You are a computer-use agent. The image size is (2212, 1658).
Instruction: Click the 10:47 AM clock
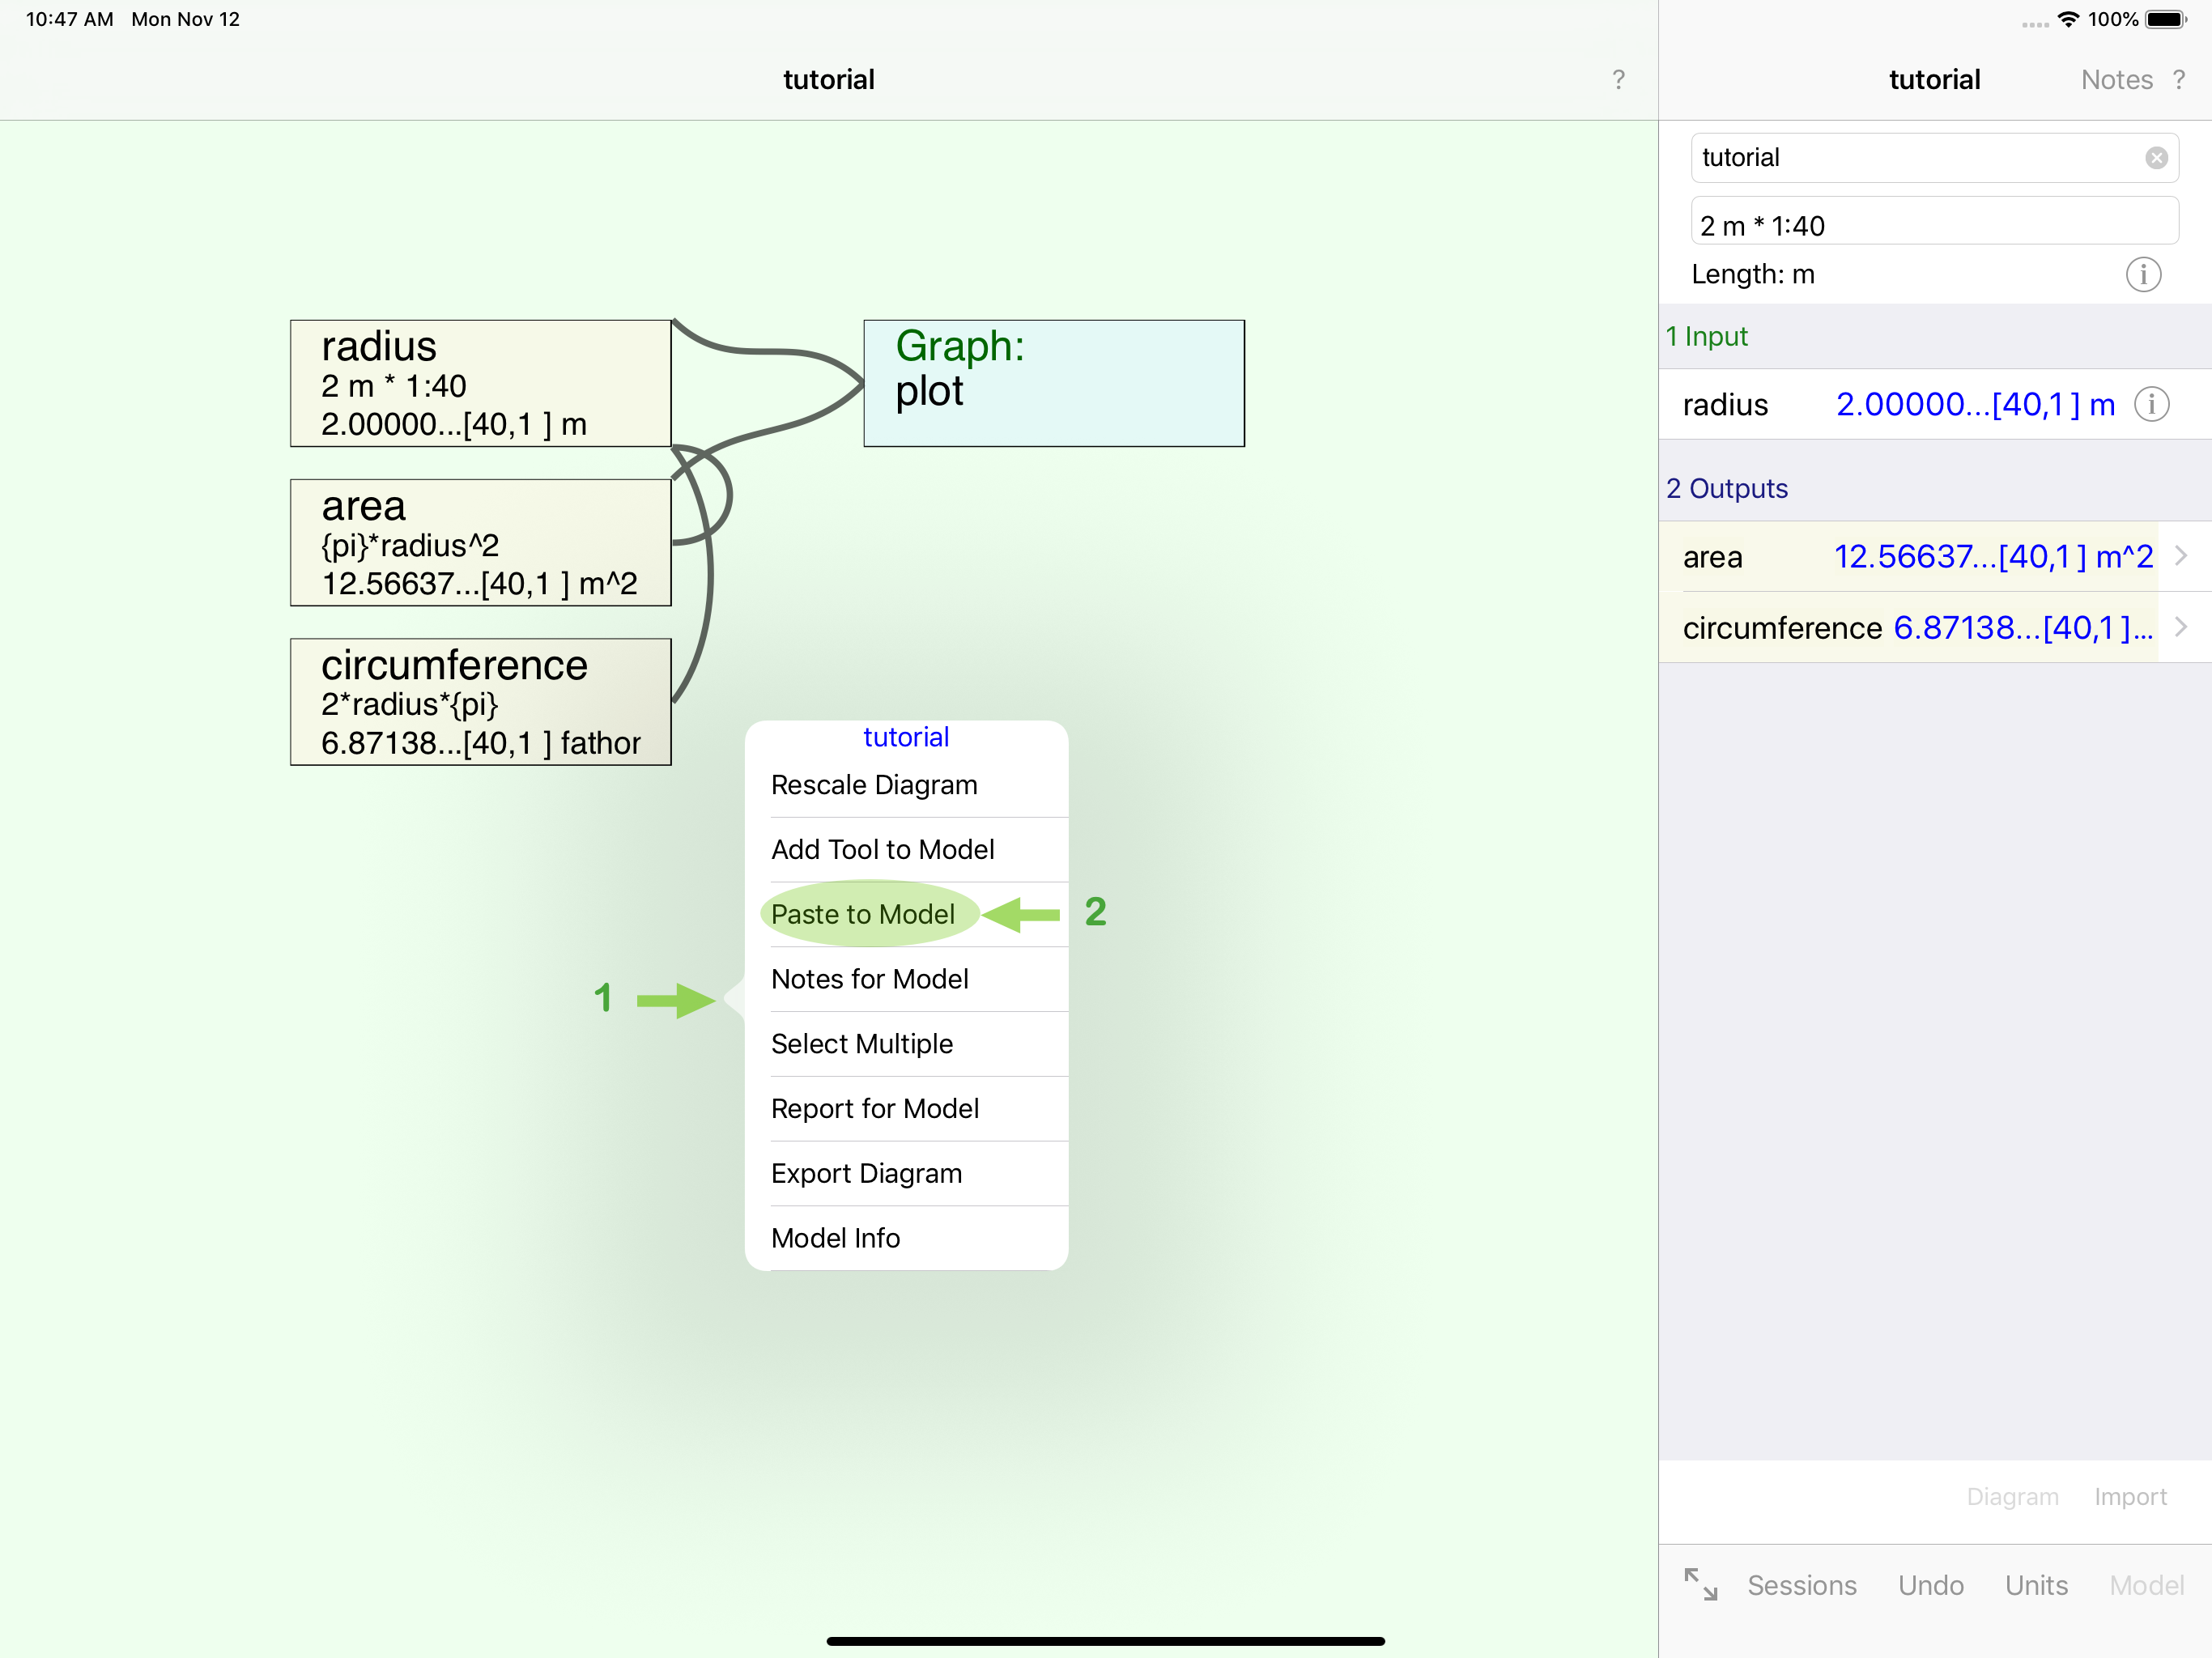pyautogui.click(x=69, y=19)
